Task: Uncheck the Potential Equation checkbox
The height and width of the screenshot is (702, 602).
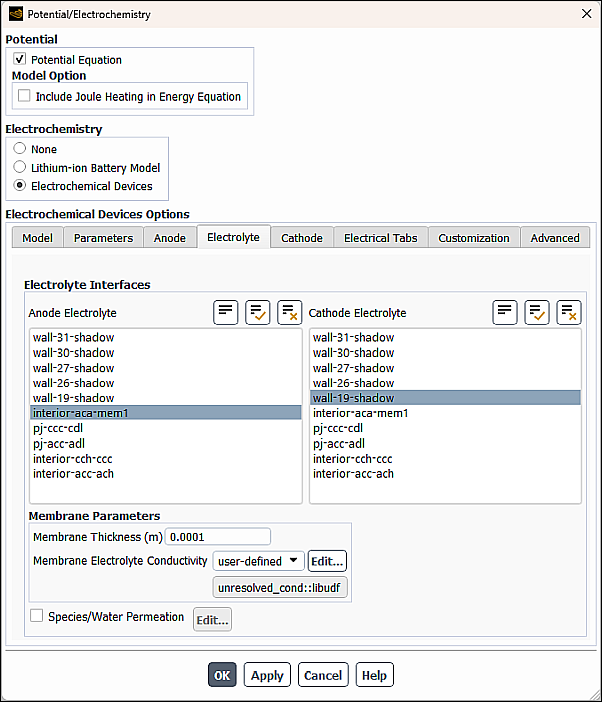Action: pos(20,59)
